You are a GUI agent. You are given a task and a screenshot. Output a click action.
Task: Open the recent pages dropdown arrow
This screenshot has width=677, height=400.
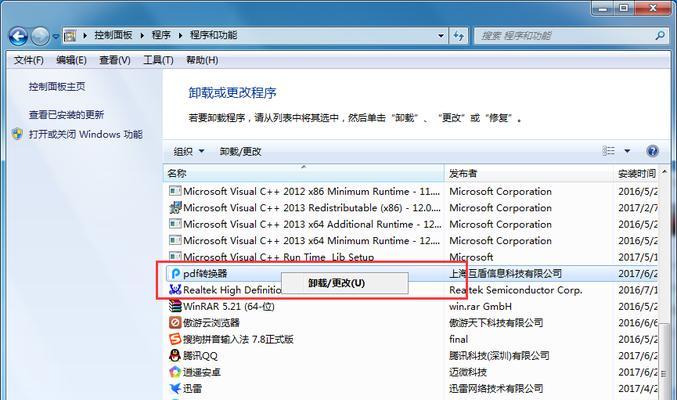click(56, 37)
